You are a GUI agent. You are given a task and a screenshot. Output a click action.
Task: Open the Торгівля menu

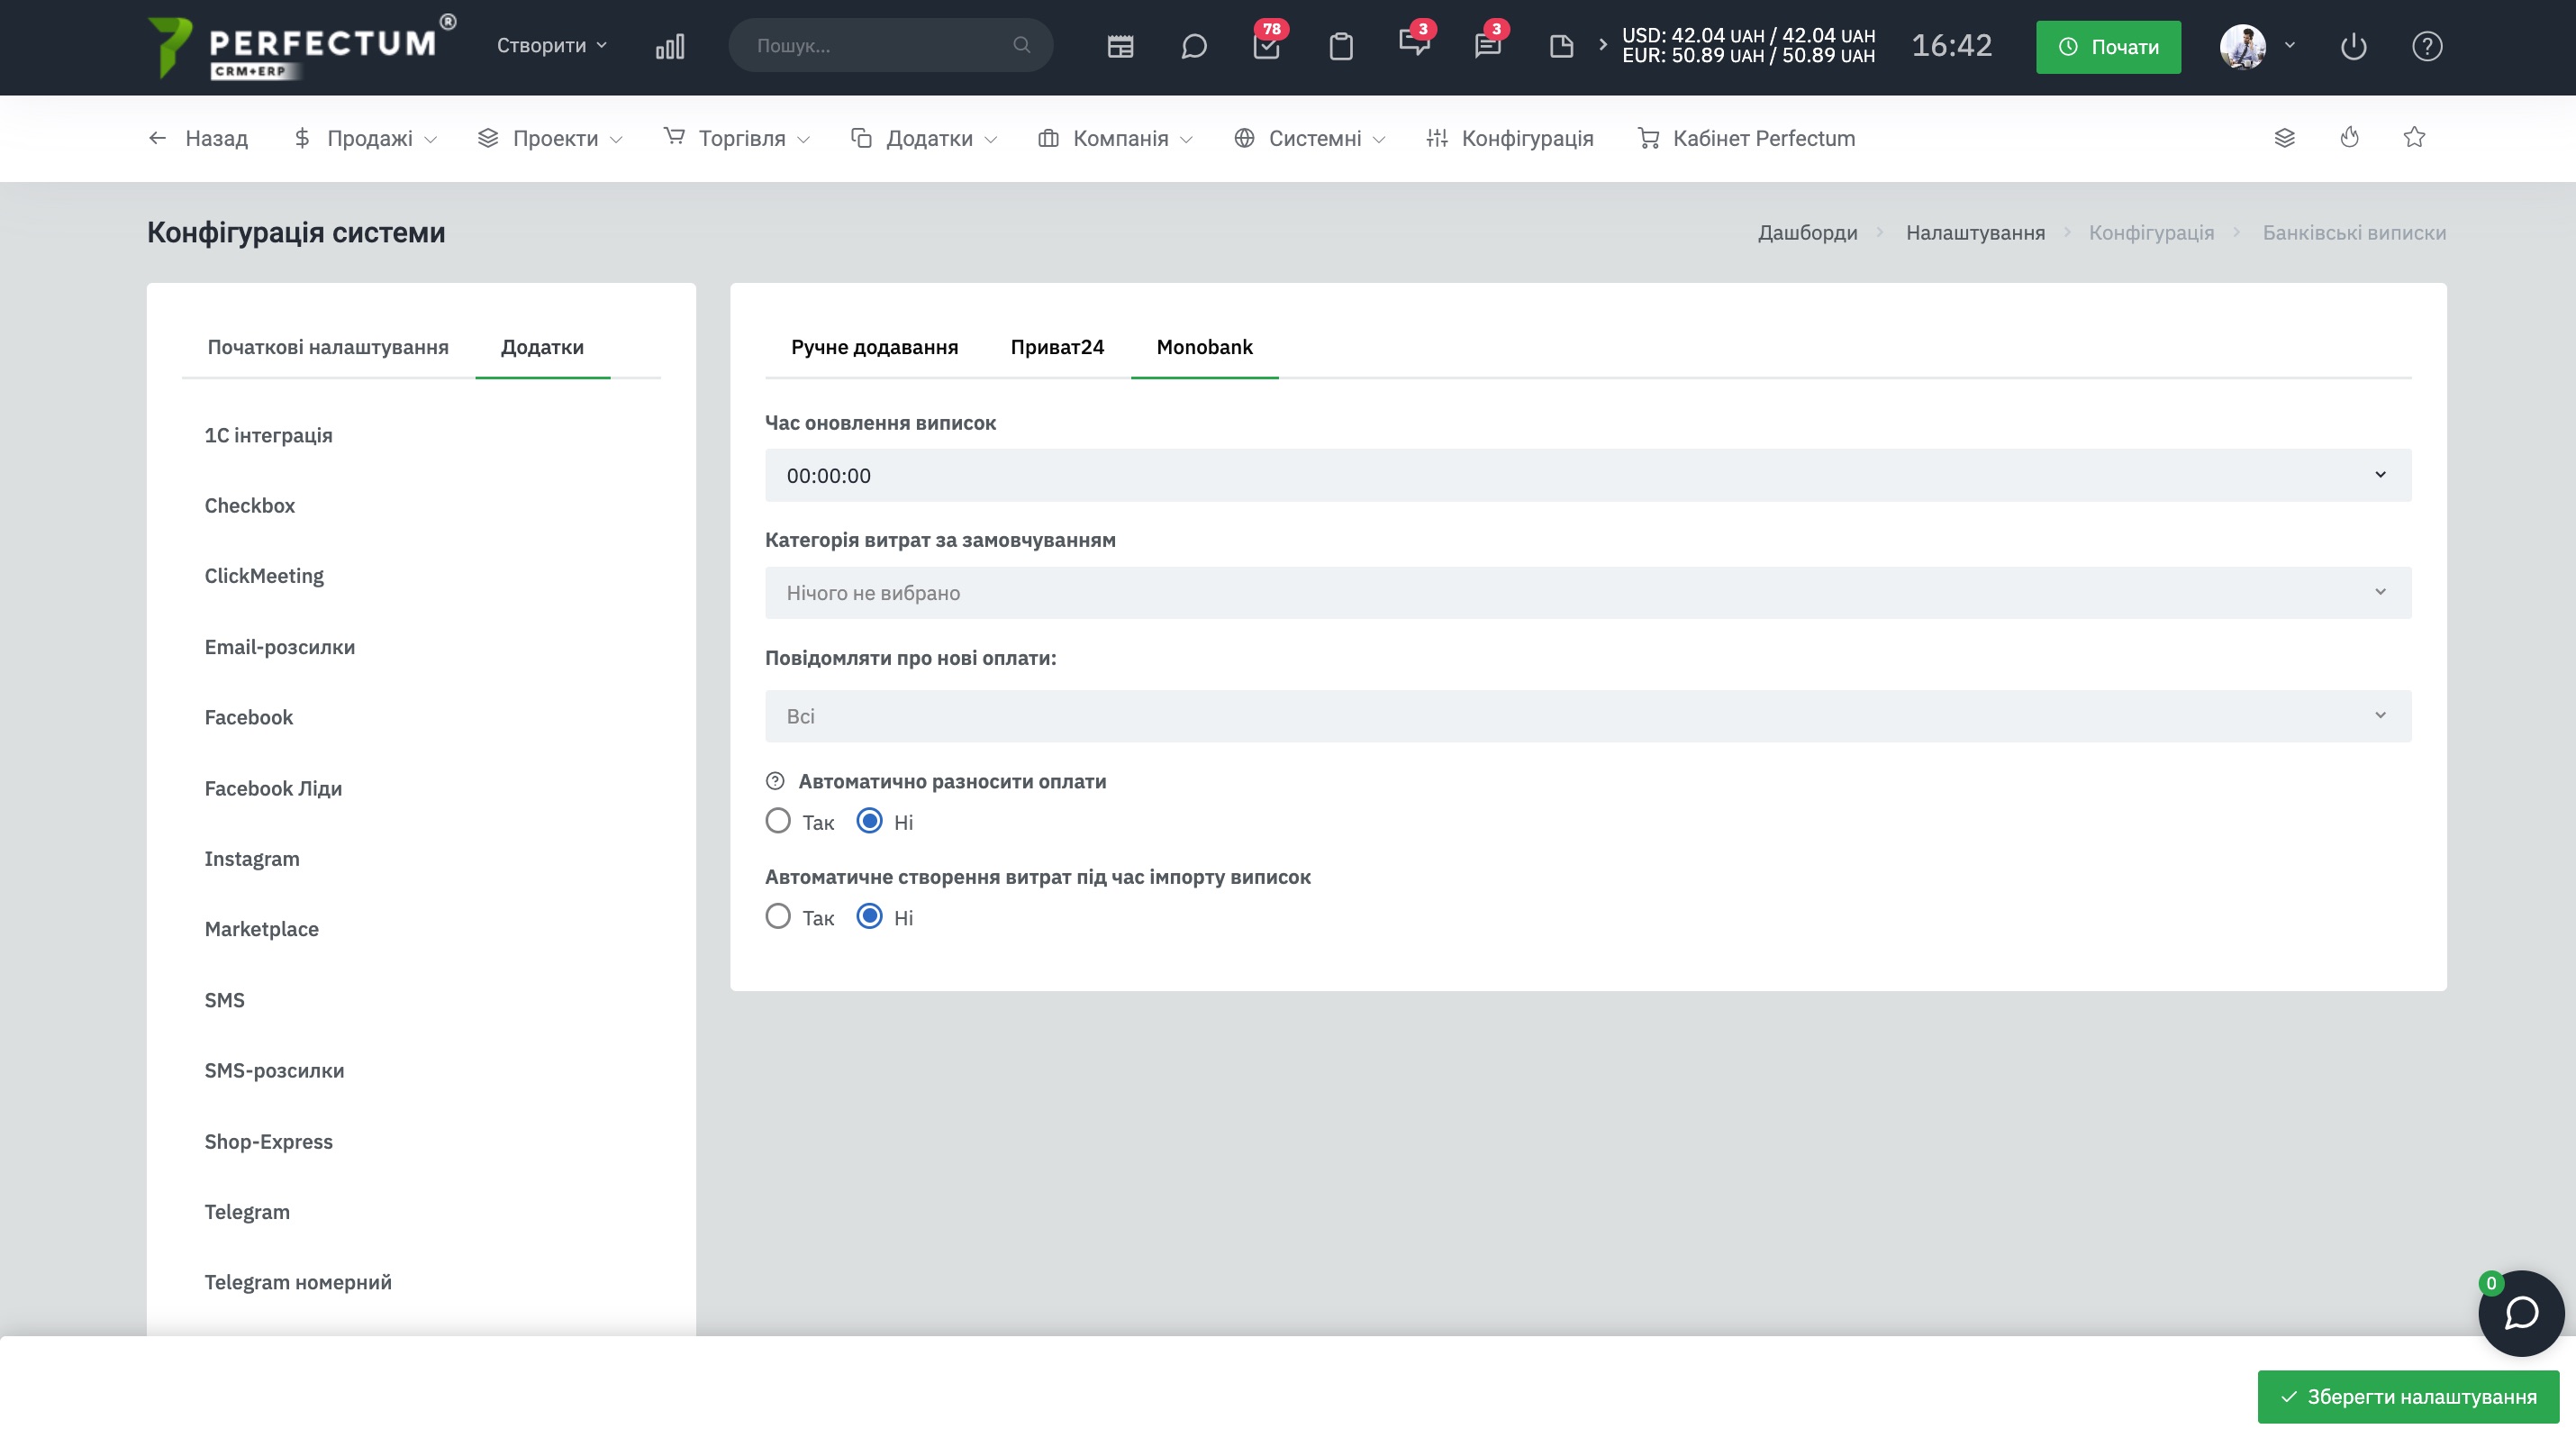point(737,138)
